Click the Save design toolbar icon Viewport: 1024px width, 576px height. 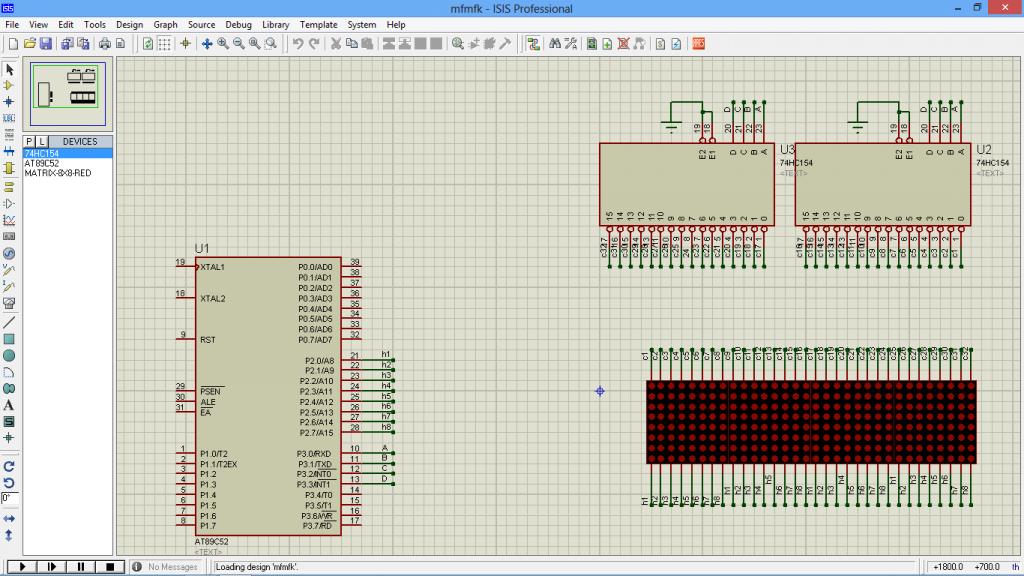(46, 44)
